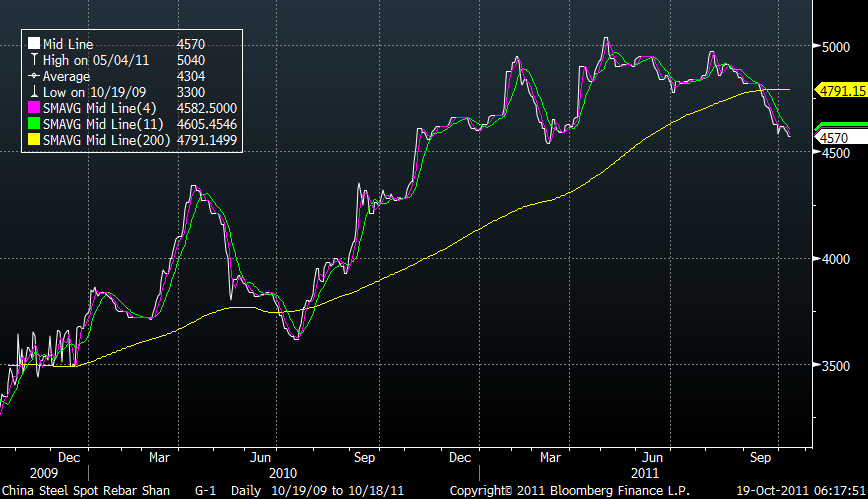This screenshot has width=868, height=499.
Task: Click the Daily date range text
Action: (312, 490)
